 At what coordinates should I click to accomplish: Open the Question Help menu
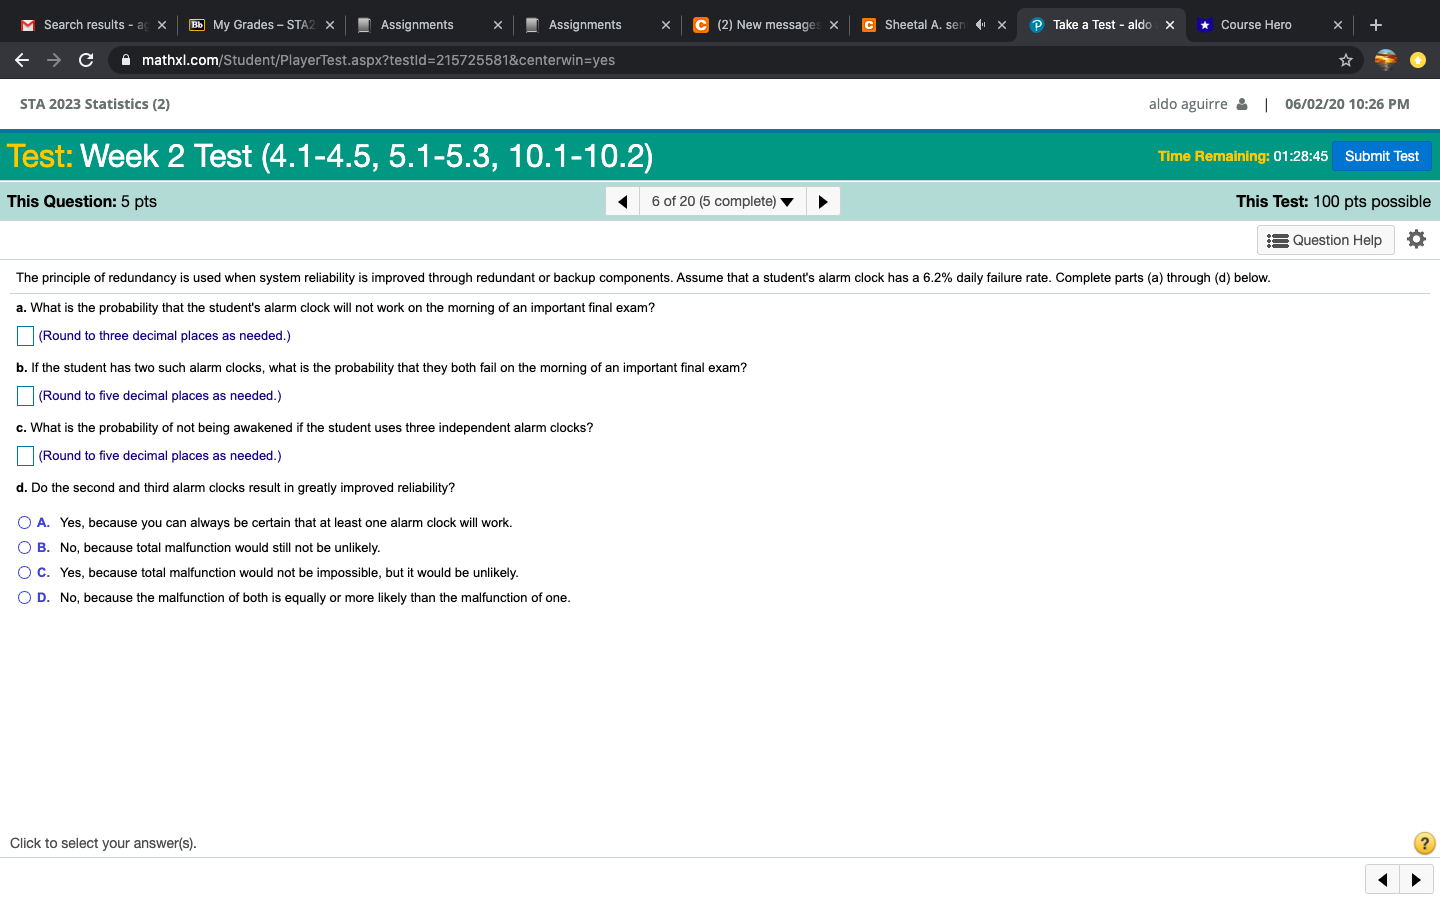pos(1325,239)
